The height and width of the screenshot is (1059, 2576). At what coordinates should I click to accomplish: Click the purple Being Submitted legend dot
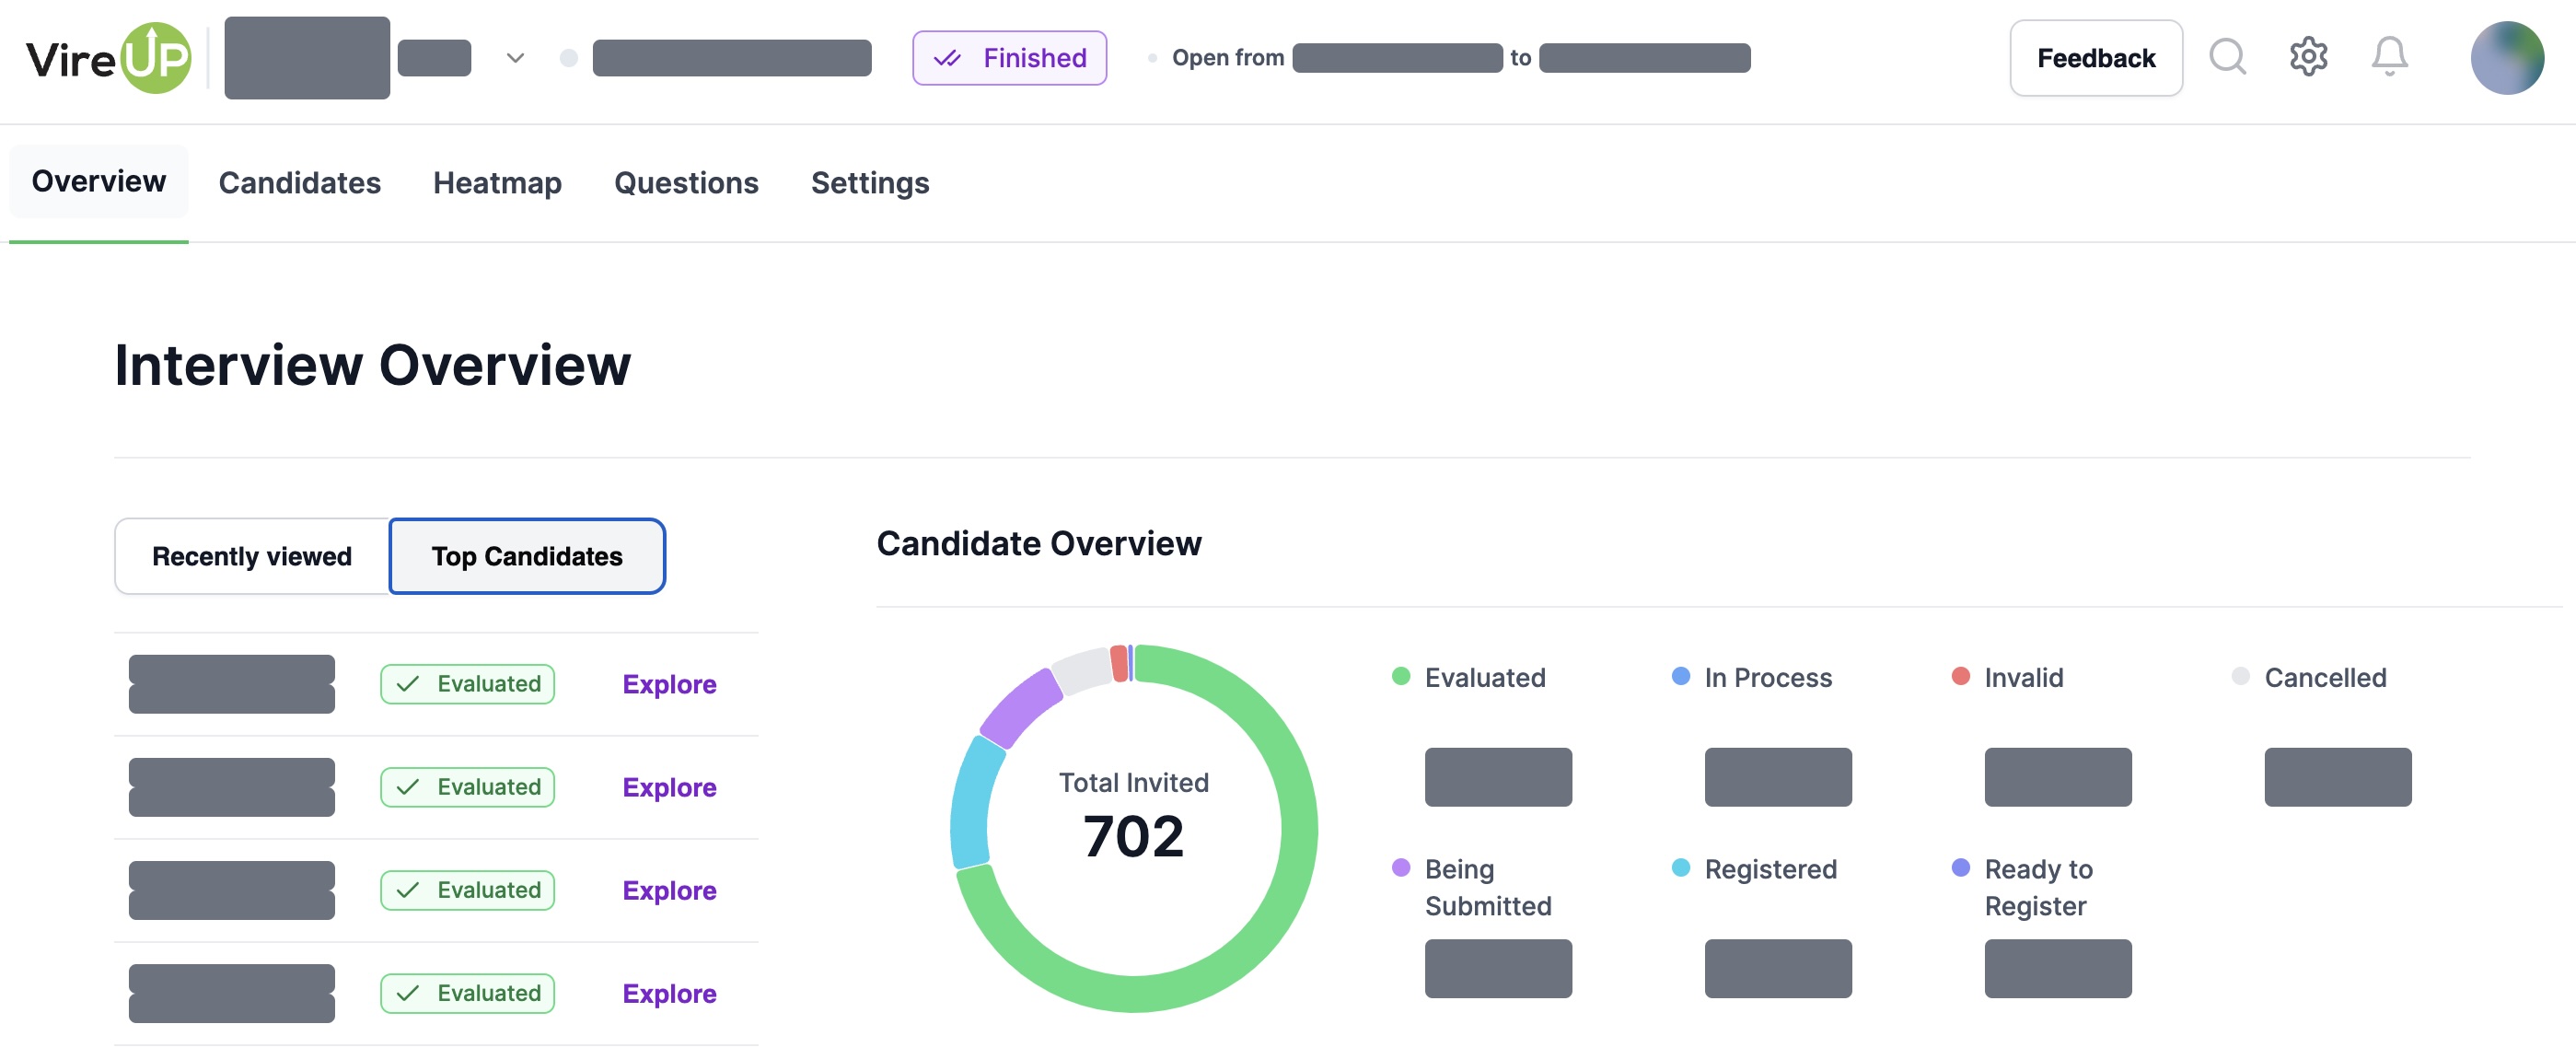point(1400,869)
